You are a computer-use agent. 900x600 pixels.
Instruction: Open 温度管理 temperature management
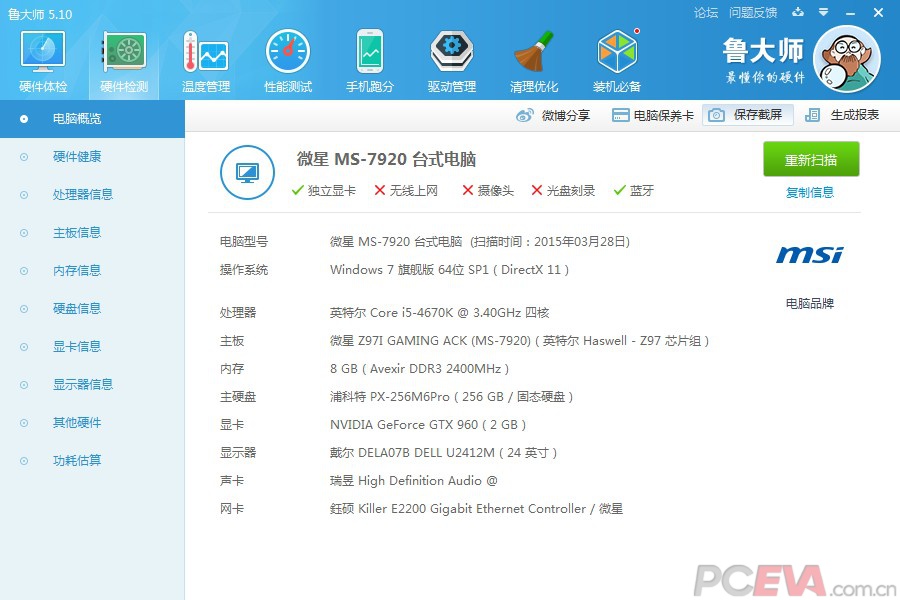click(205, 62)
